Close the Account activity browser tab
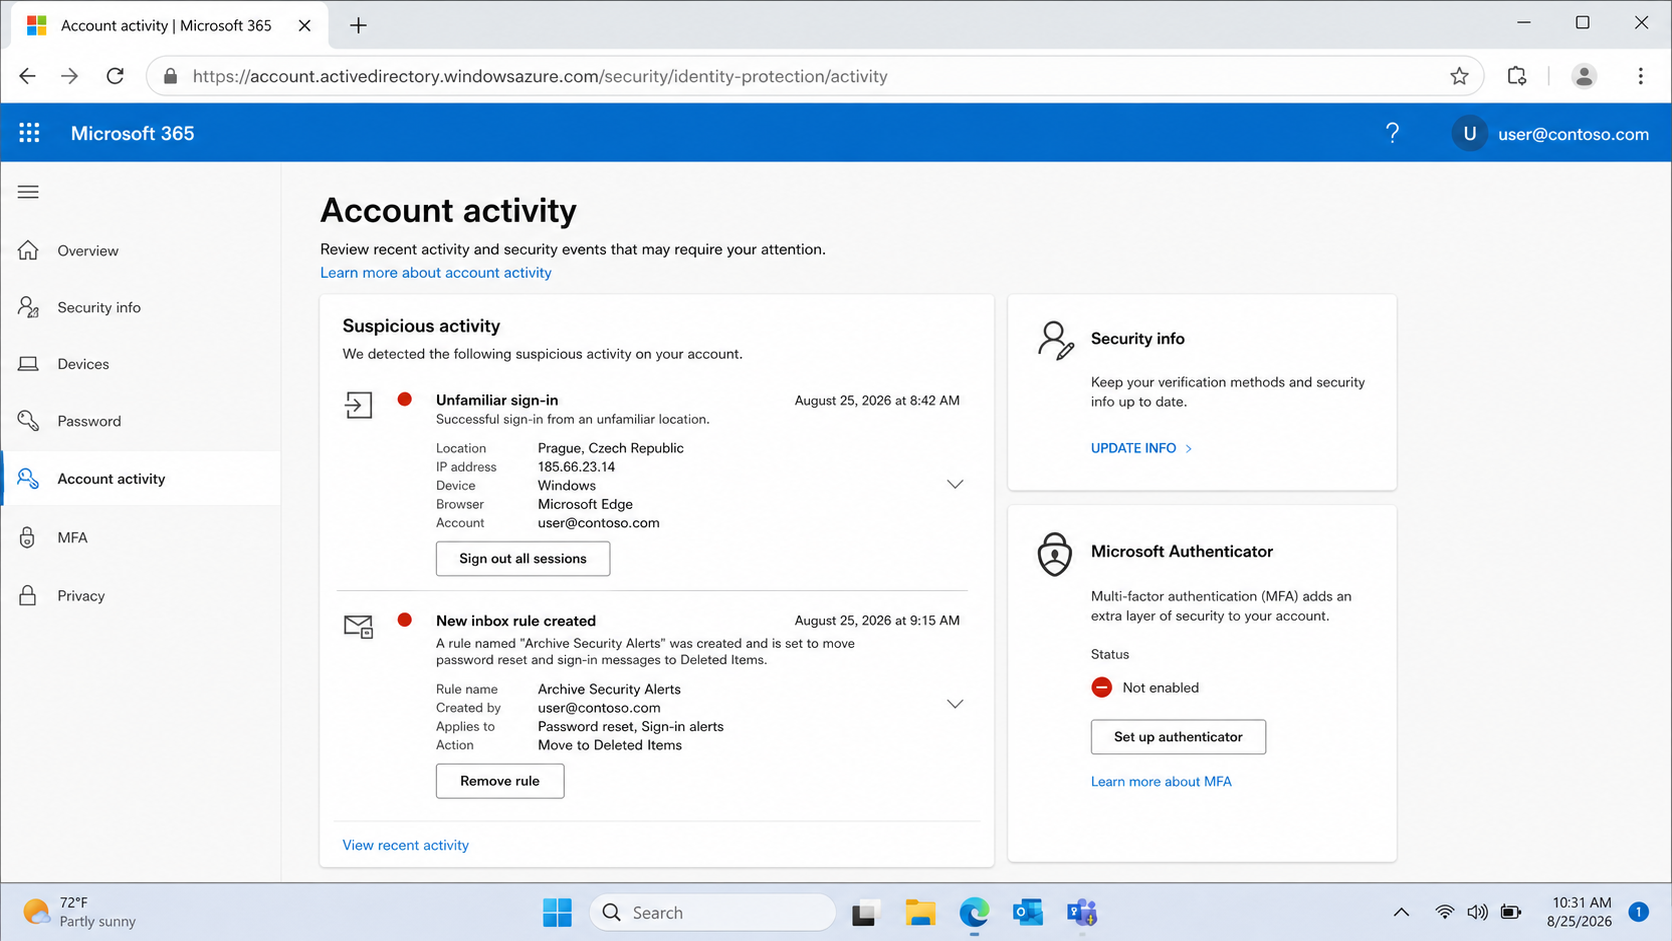Screen dimensions: 1672x941 tap(305, 26)
